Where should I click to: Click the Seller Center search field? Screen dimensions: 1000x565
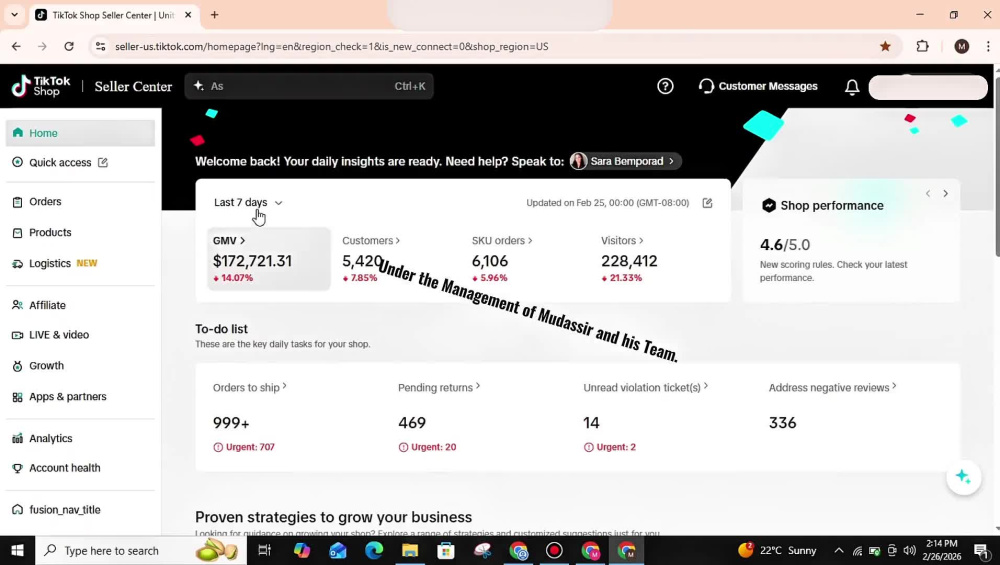tap(309, 86)
